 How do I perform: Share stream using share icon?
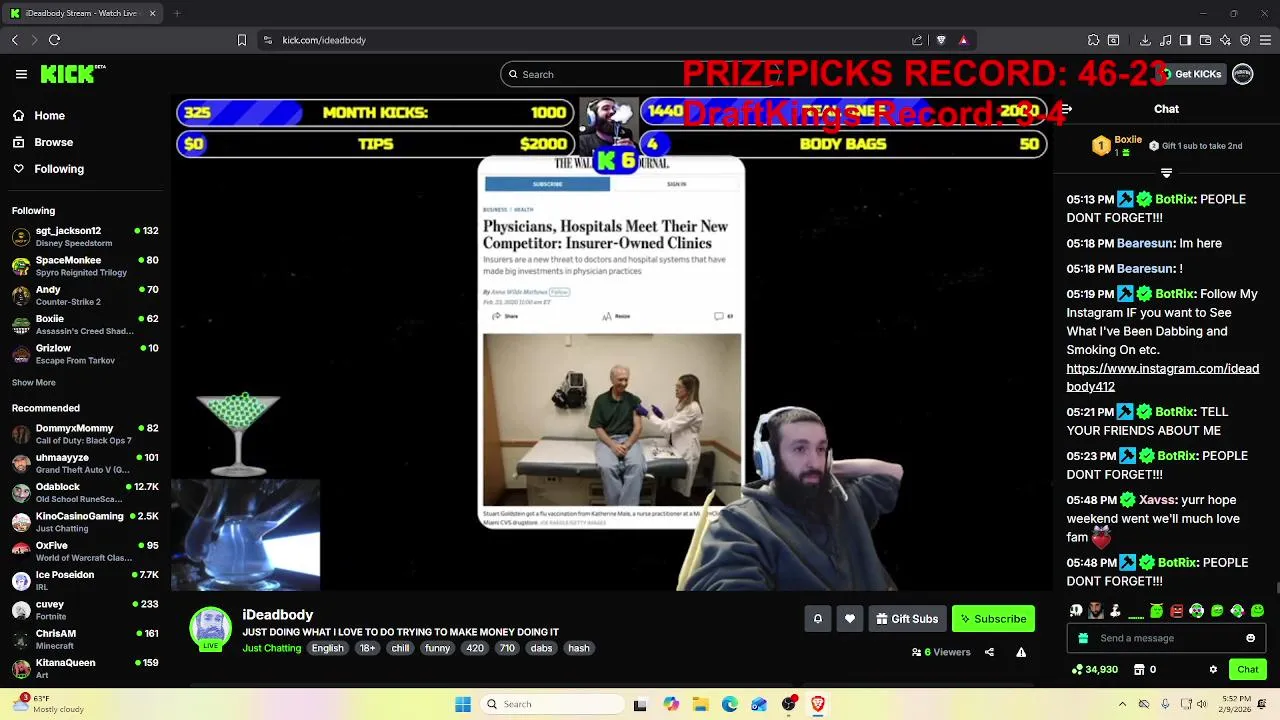989,652
